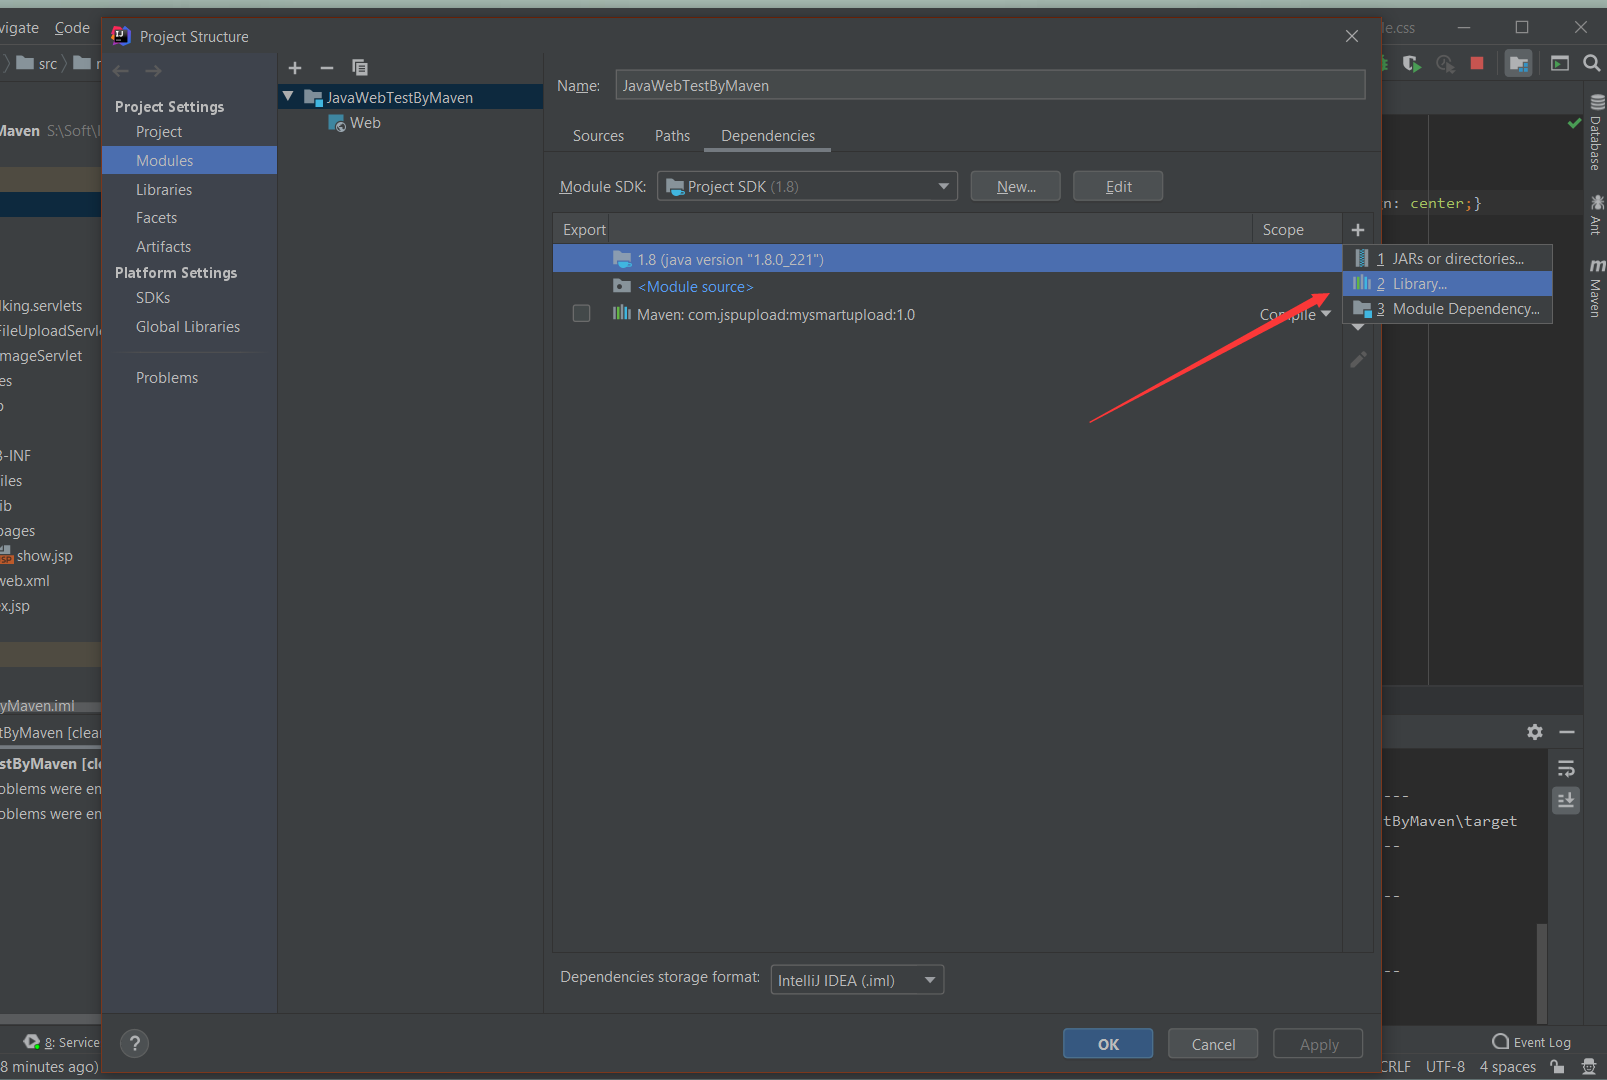Open the Code menu in the IDE
Image resolution: width=1607 pixels, height=1080 pixels.
[72, 28]
